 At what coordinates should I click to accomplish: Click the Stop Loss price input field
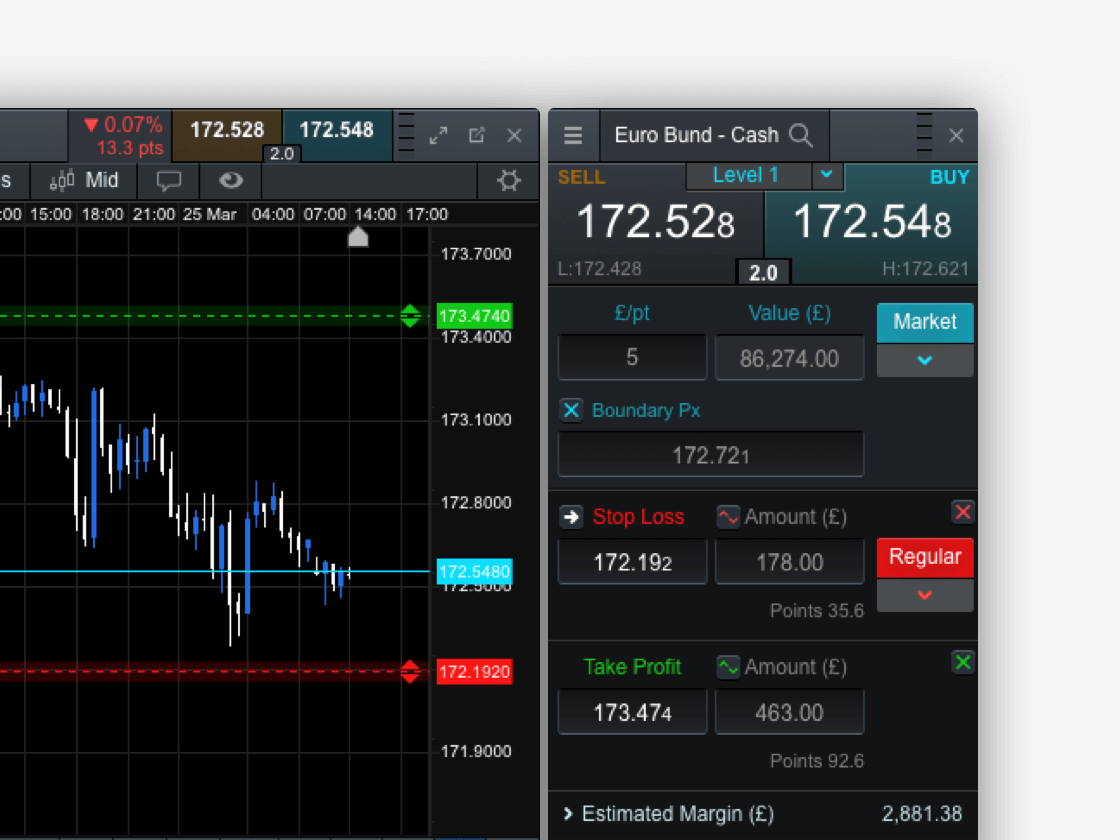tap(632, 561)
